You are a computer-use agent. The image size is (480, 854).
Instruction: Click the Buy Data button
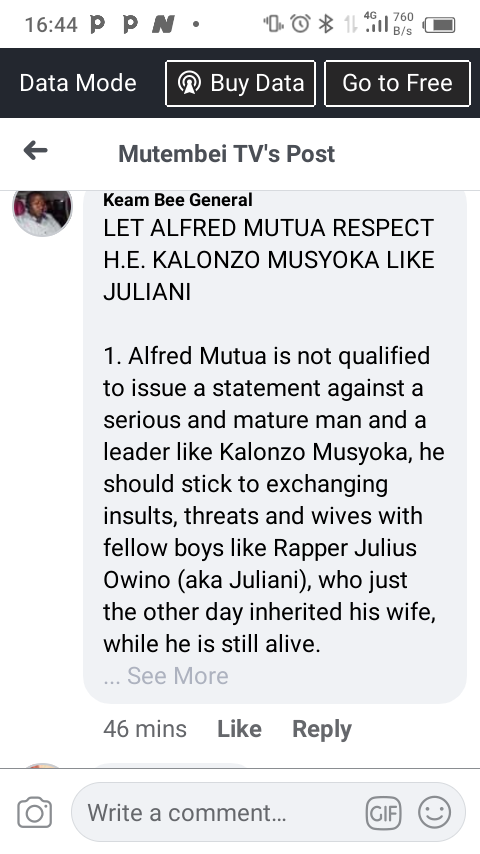(240, 83)
